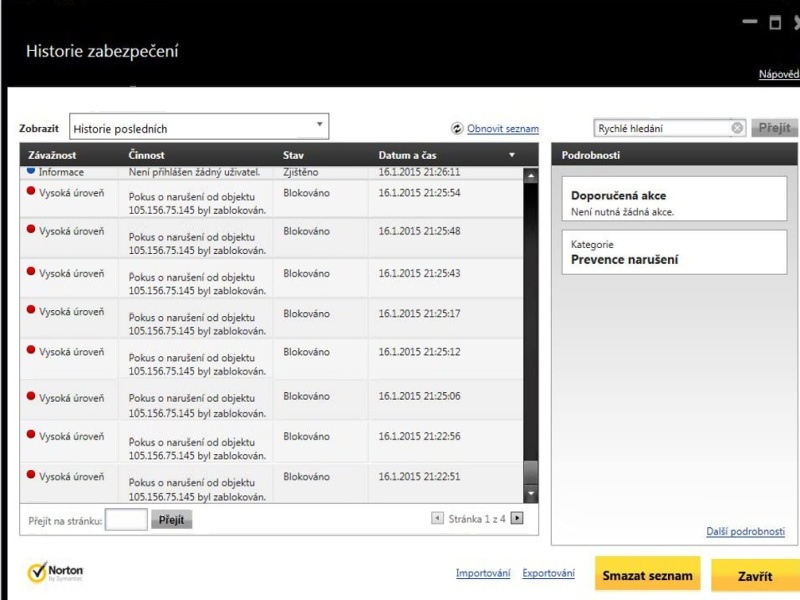Click red severity dot for 21:25:54 event

click(31, 192)
